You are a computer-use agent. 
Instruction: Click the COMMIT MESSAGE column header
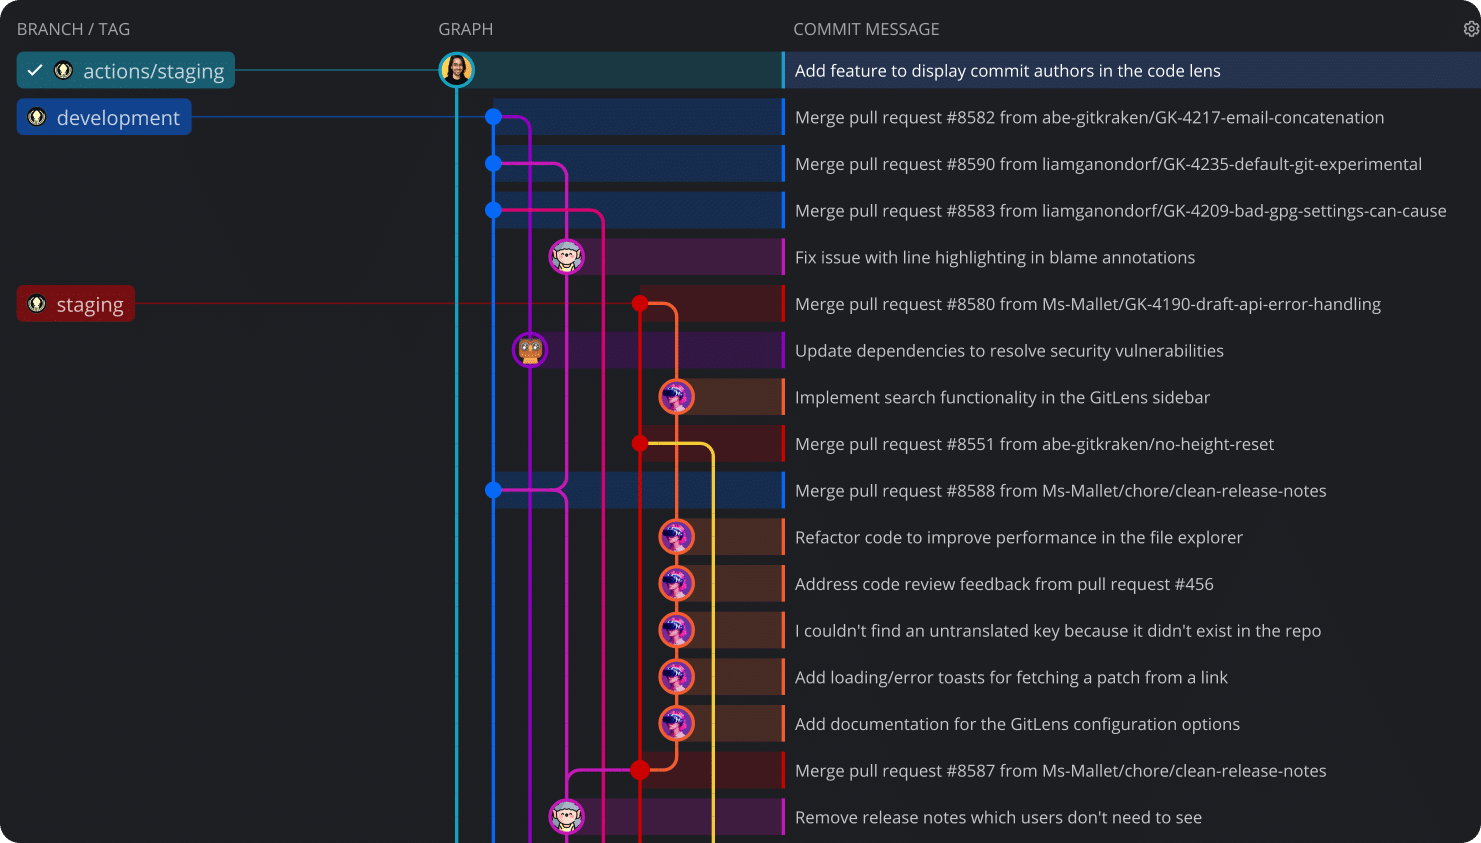pos(866,29)
